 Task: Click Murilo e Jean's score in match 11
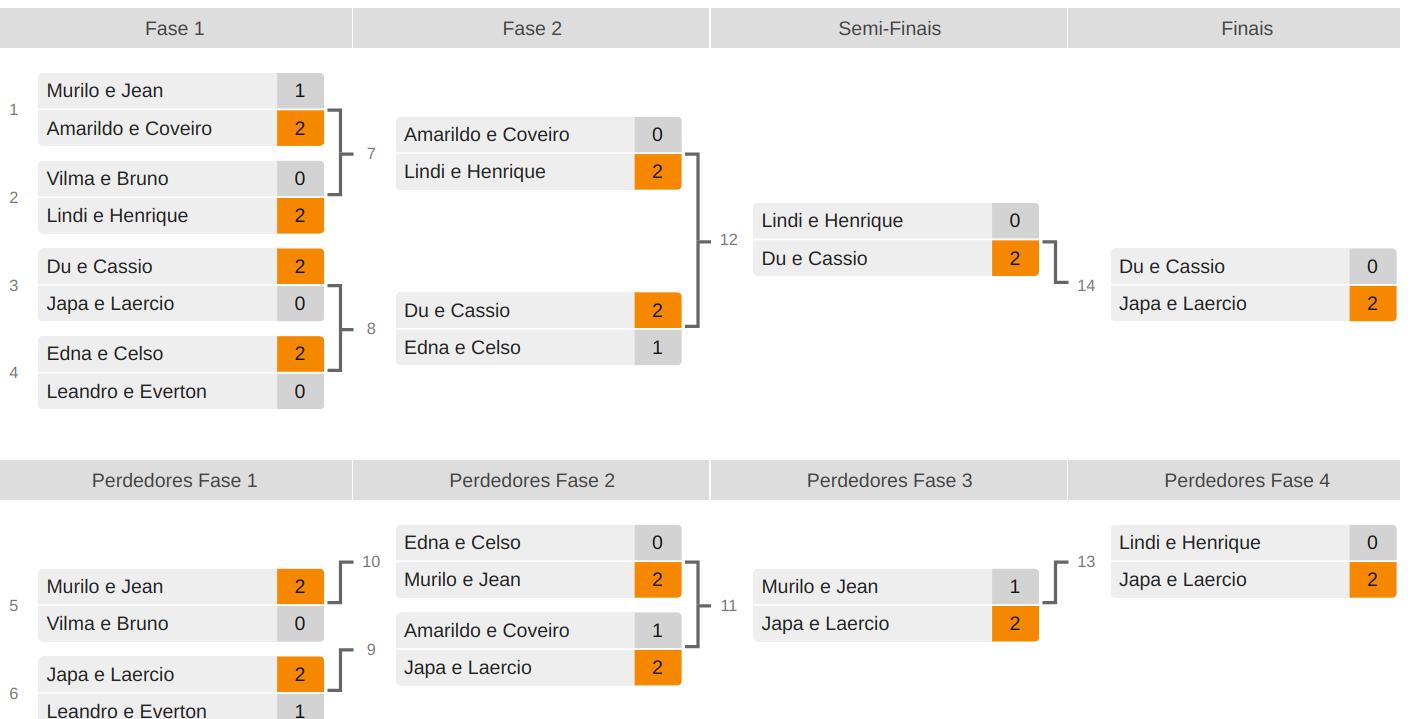pyautogui.click(x=1015, y=587)
